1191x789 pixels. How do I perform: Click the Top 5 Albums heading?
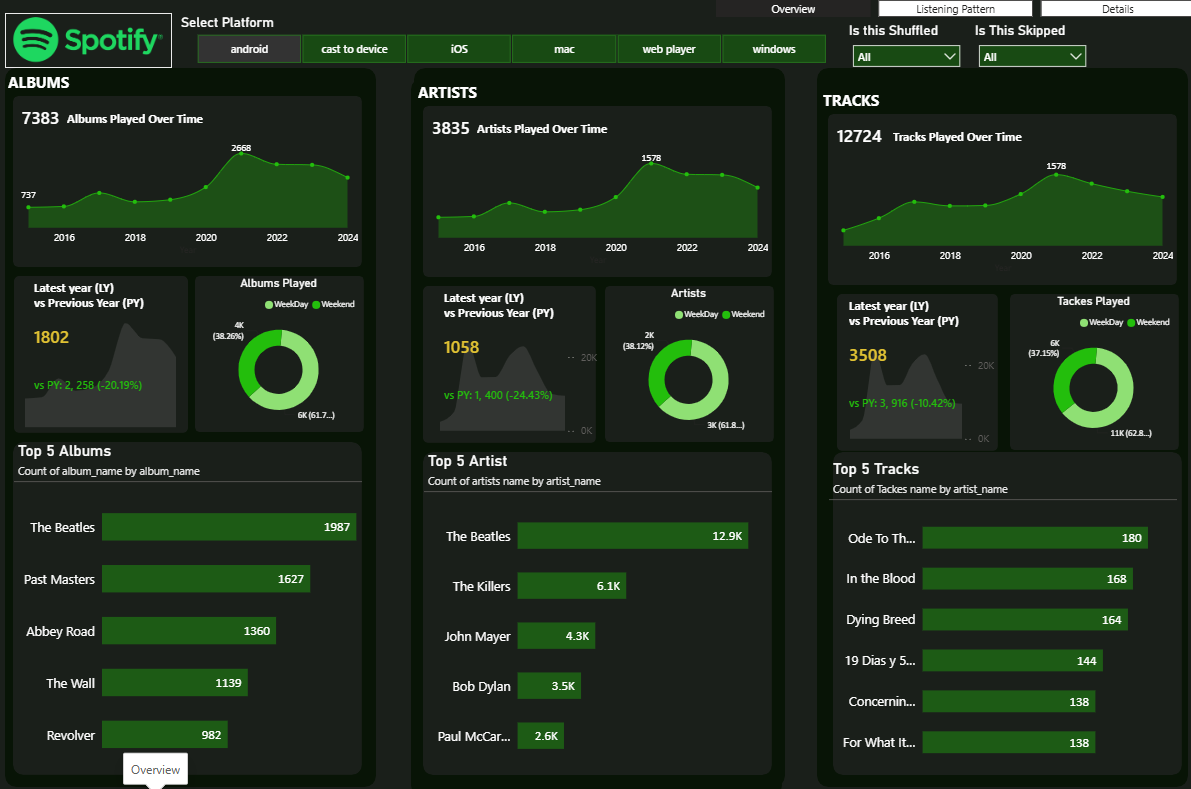[65, 451]
